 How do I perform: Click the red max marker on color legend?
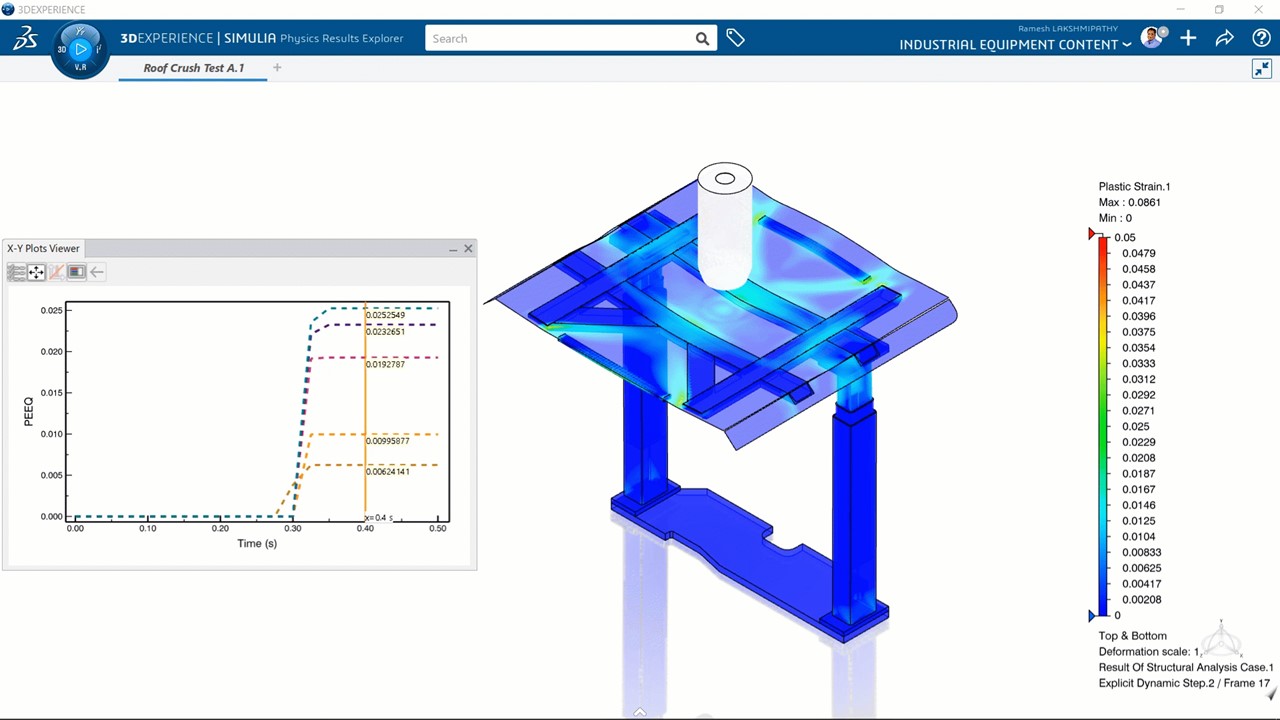(1092, 234)
